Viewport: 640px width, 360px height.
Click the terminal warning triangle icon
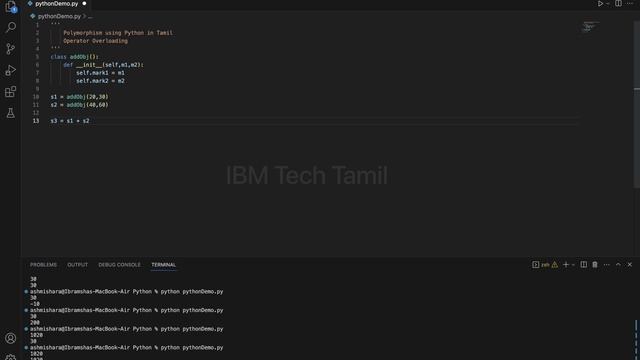[555, 265]
